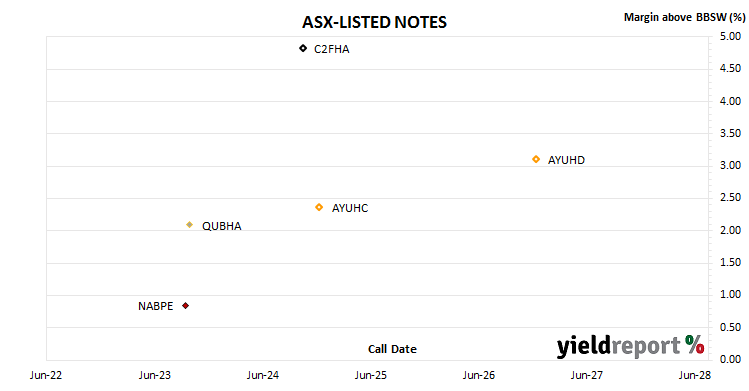Select the NABPE label text
The width and height of the screenshot is (749, 391).
156,306
